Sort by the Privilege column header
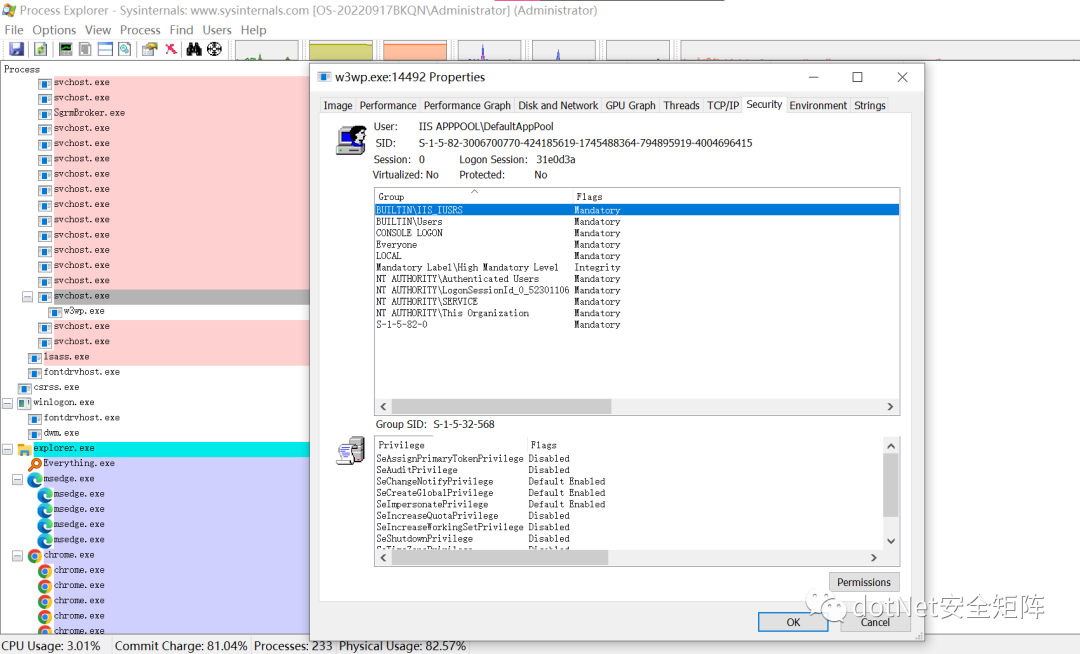1080x654 pixels. pyautogui.click(x=451, y=445)
